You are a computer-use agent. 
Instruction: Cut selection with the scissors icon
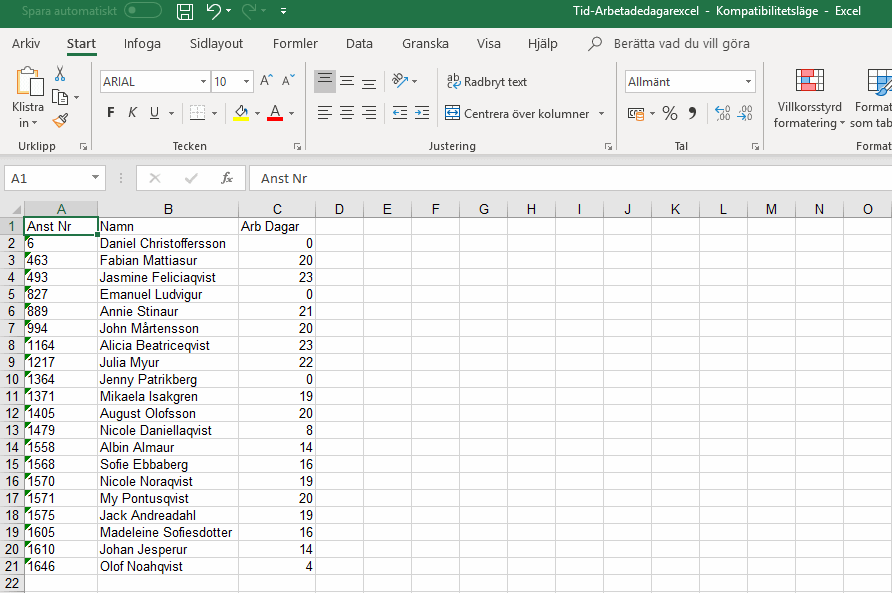60,73
